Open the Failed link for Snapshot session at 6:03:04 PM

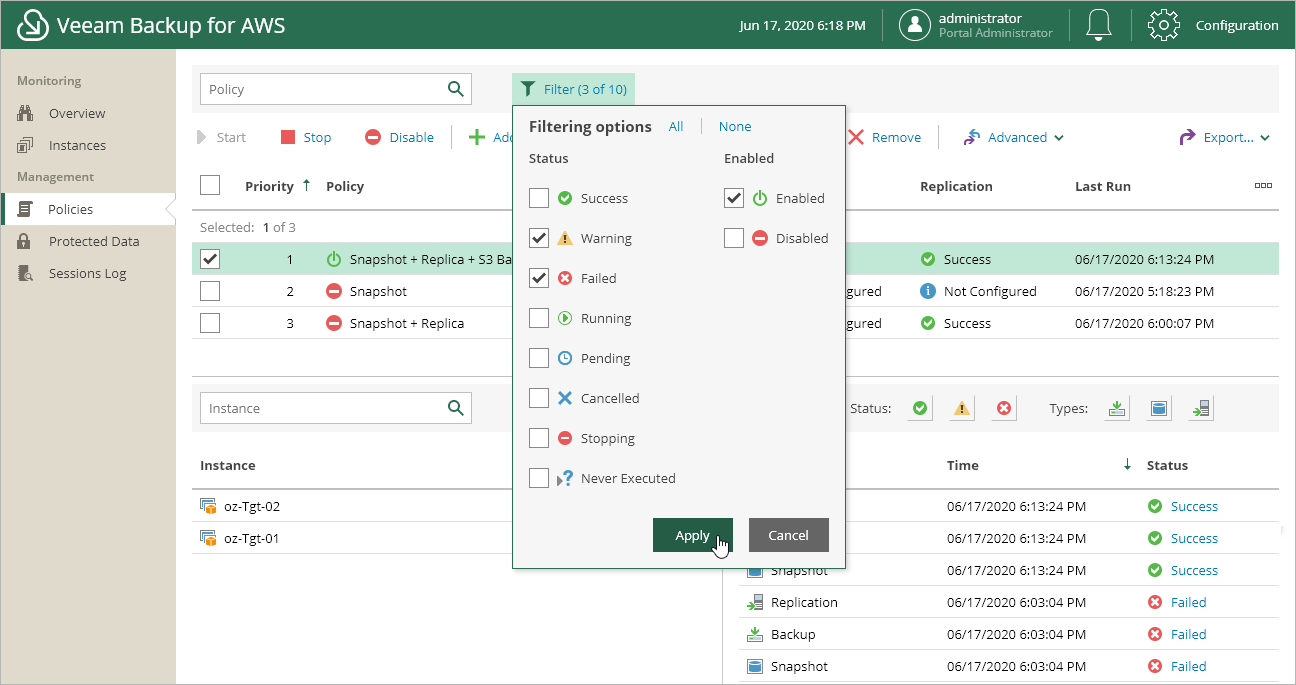pos(1189,666)
